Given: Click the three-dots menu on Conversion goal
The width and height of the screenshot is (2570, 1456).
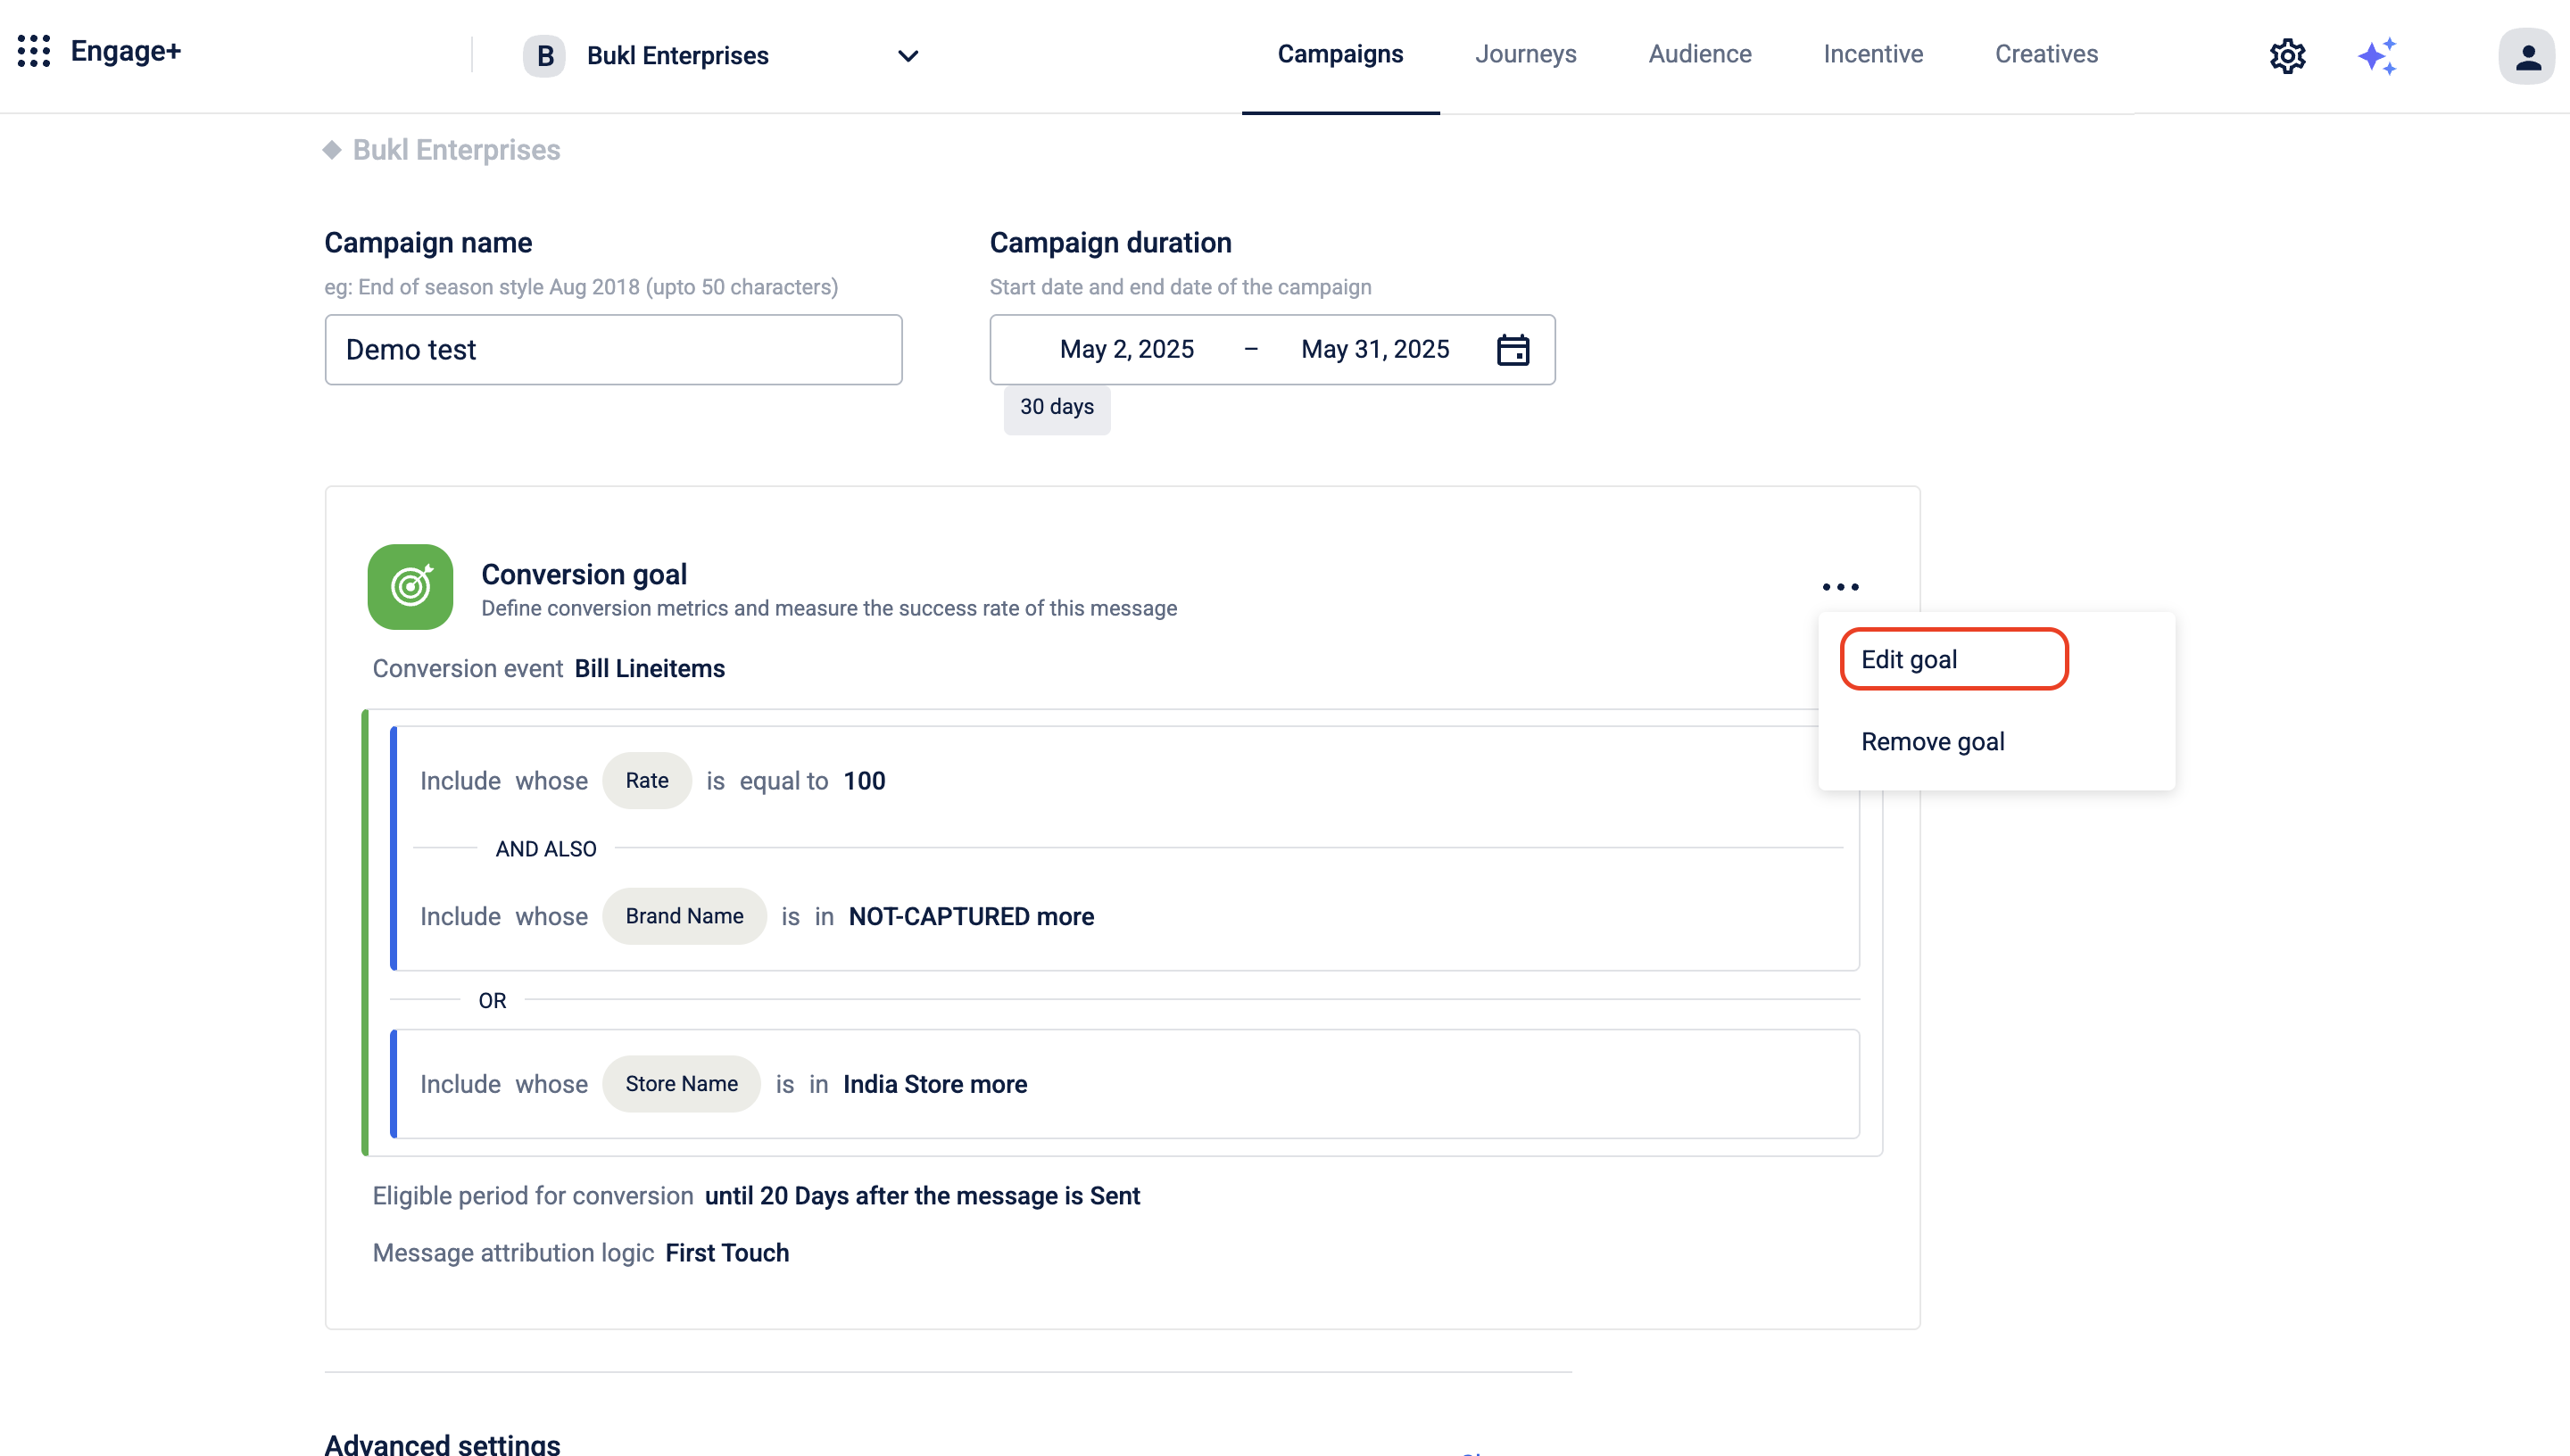Looking at the screenshot, I should pyautogui.click(x=1840, y=587).
